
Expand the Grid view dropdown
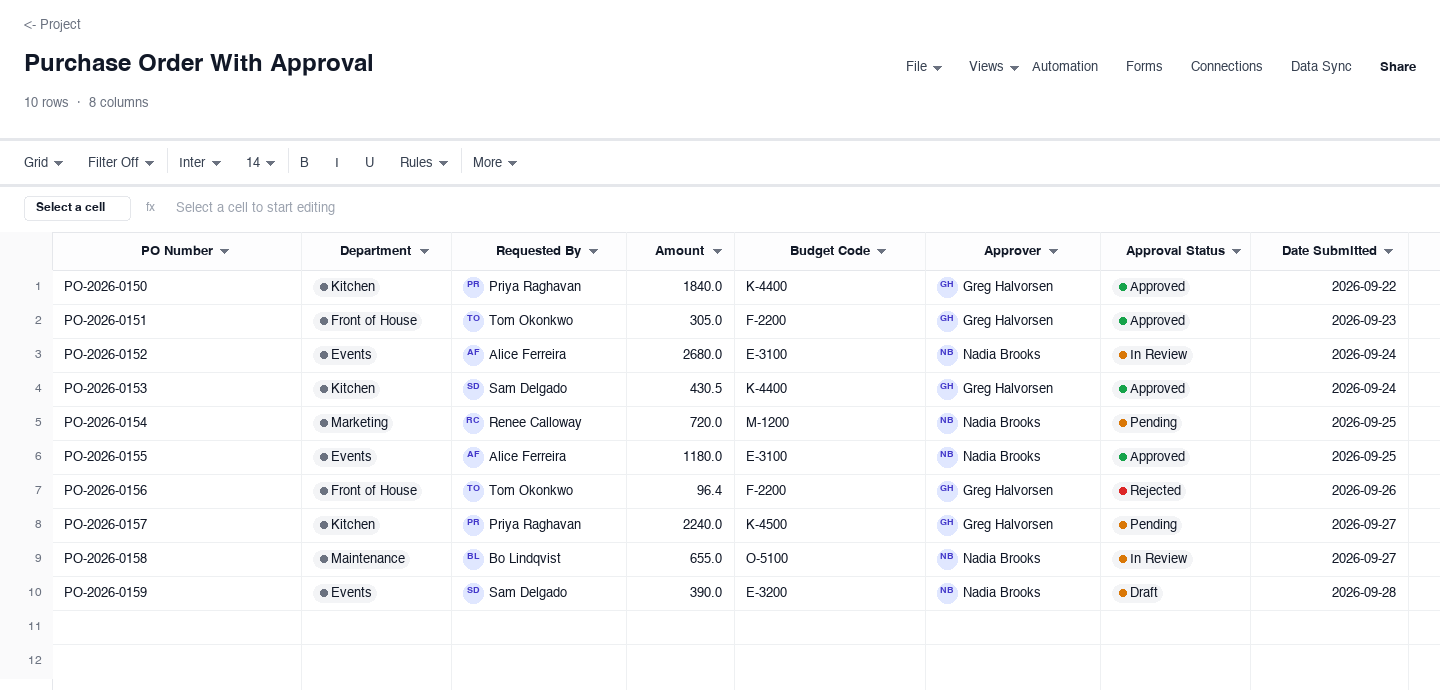coord(44,162)
